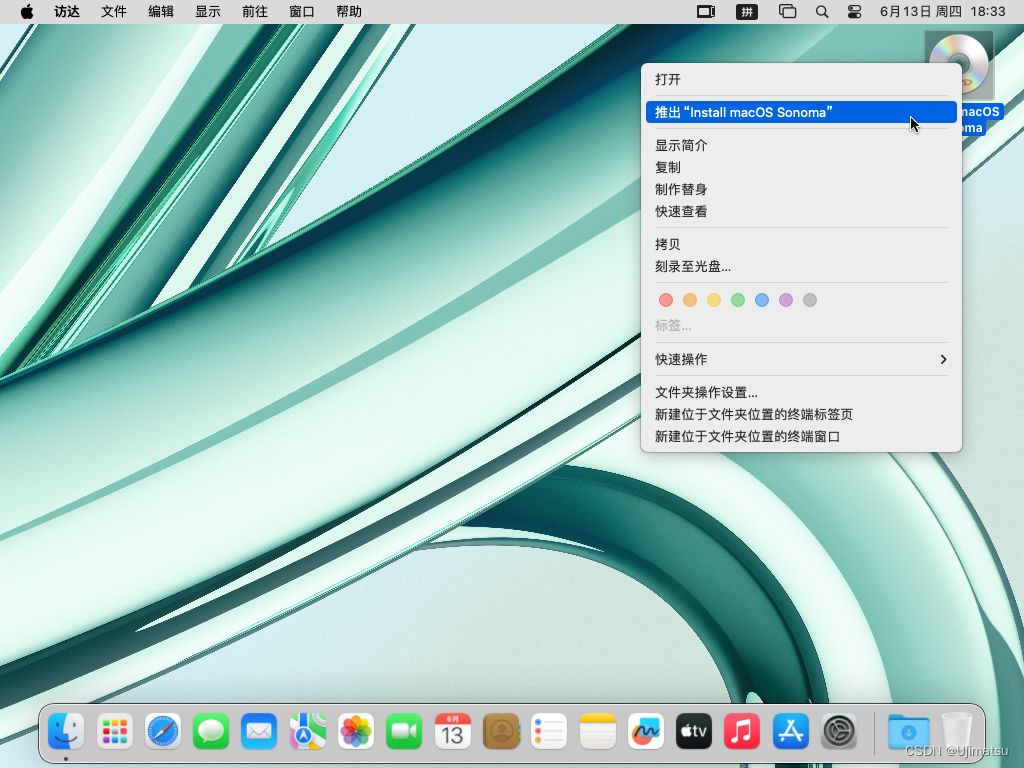
Task: Apply the yellow tag color
Action: pyautogui.click(x=714, y=300)
